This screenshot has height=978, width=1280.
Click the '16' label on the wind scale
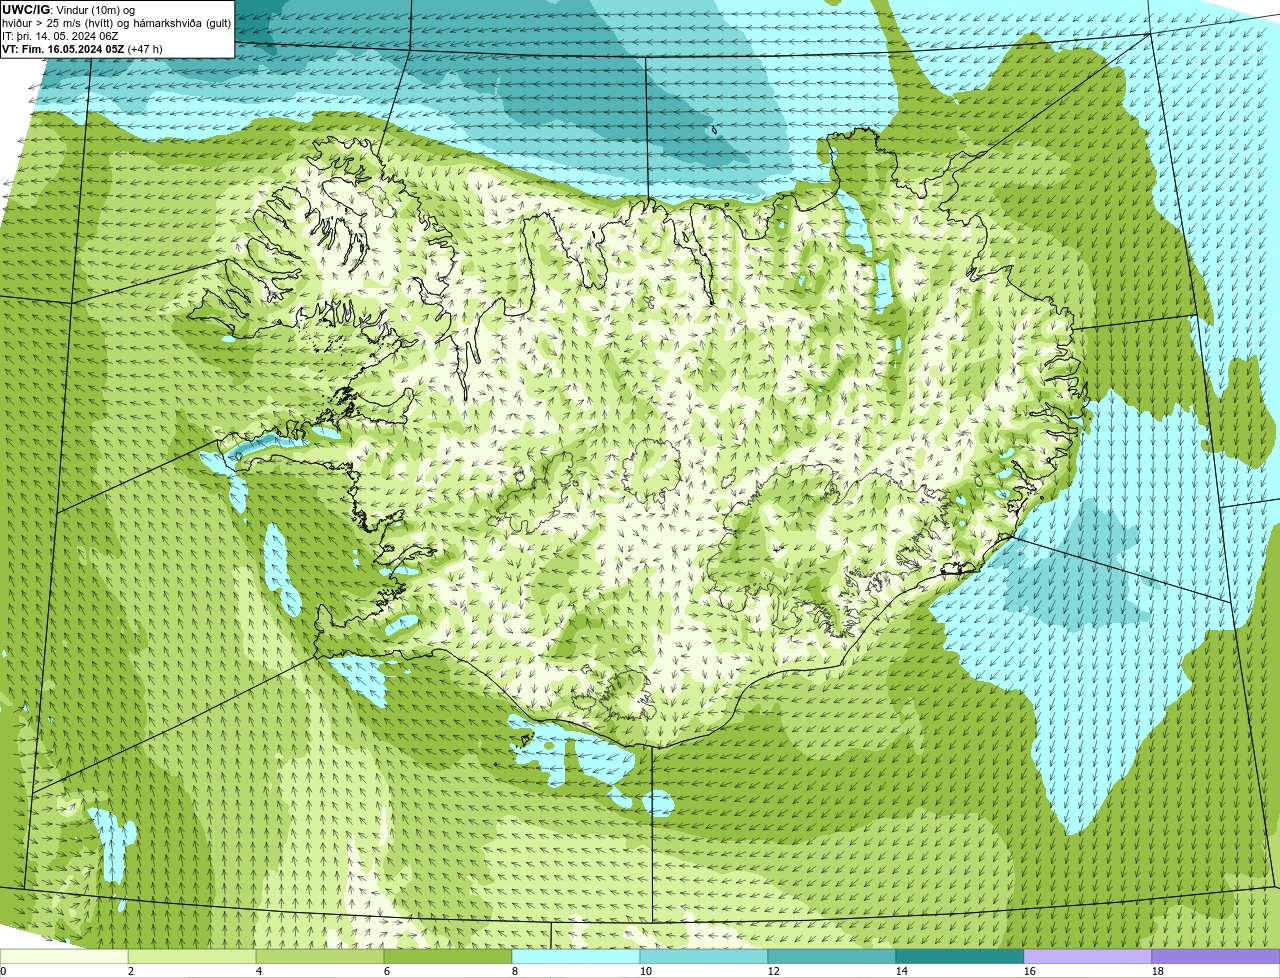pyautogui.click(x=1030, y=971)
